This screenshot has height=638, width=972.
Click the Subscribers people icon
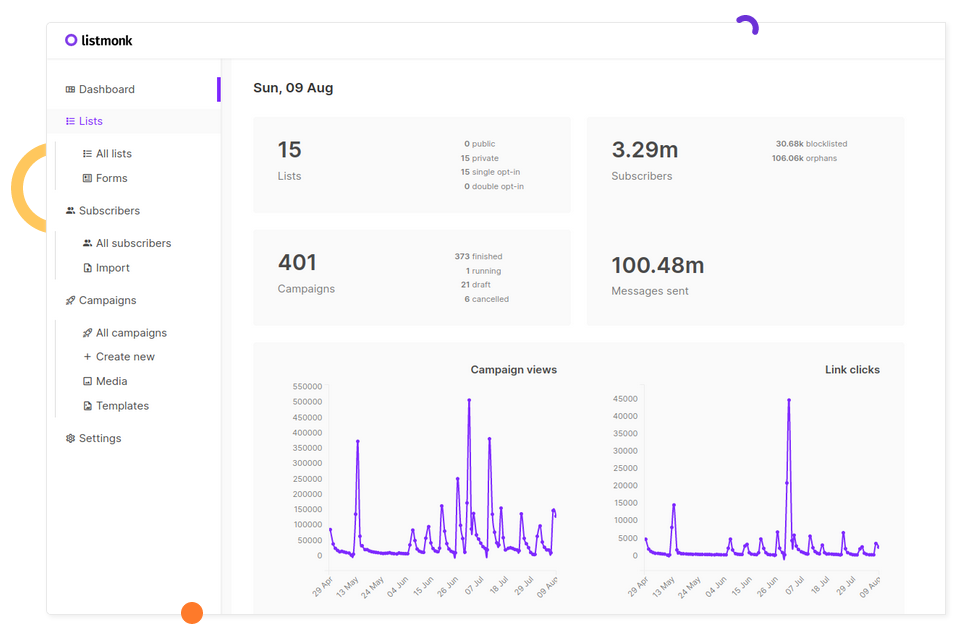click(70, 210)
